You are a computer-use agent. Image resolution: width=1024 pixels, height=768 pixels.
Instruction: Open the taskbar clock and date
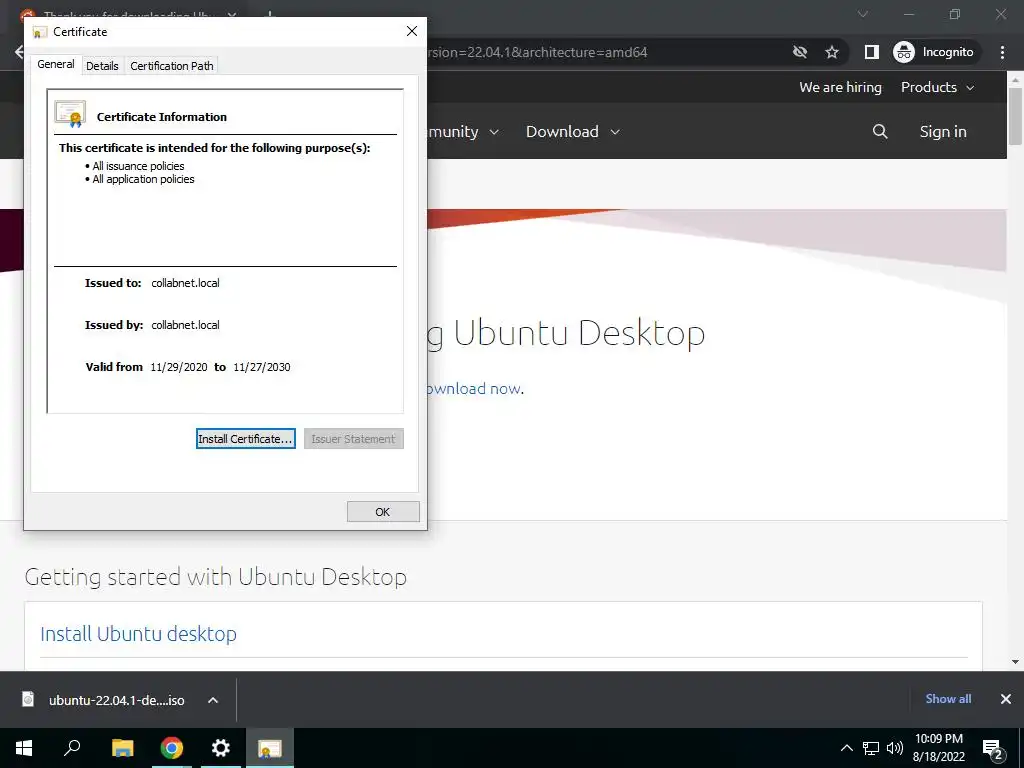click(938, 748)
